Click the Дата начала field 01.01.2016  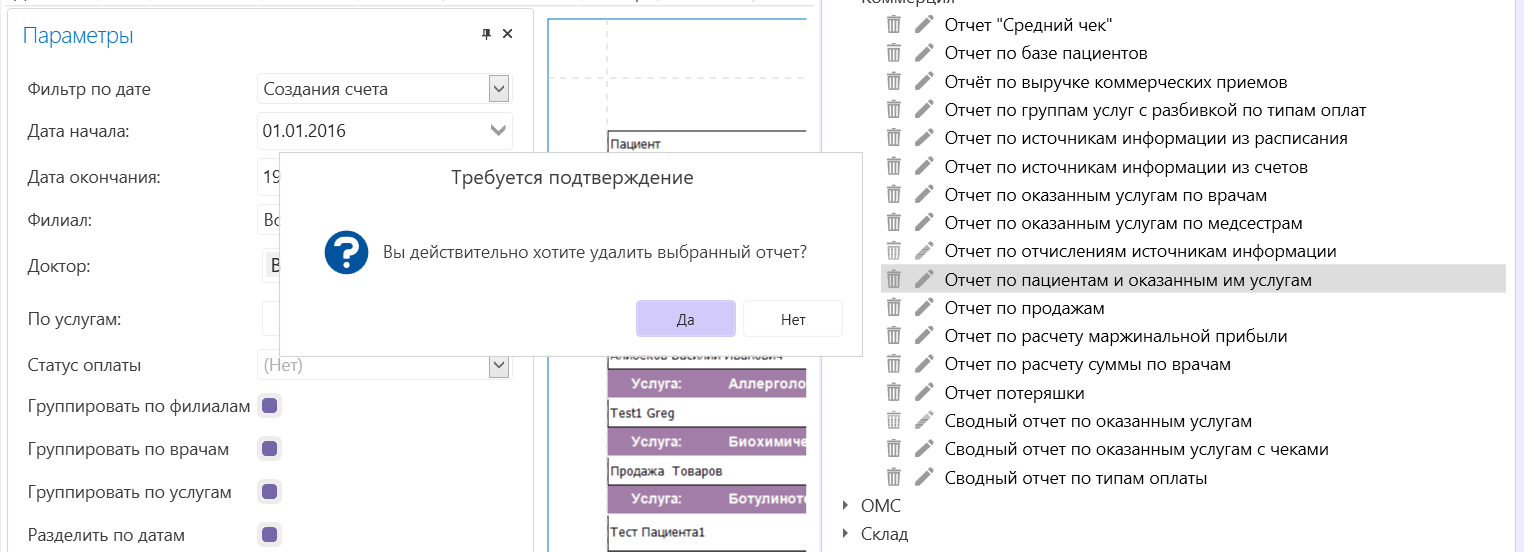[x=385, y=130]
